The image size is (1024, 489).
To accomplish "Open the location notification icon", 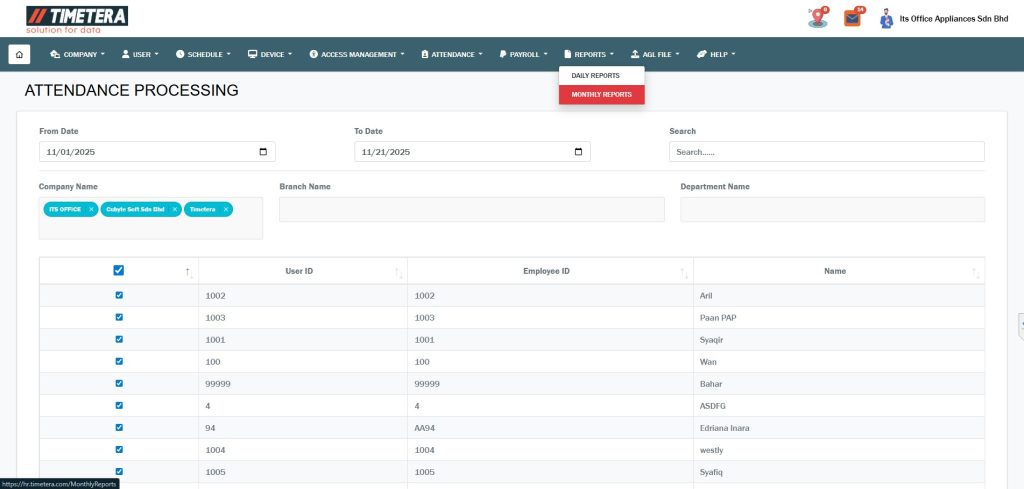I will pyautogui.click(x=818, y=18).
